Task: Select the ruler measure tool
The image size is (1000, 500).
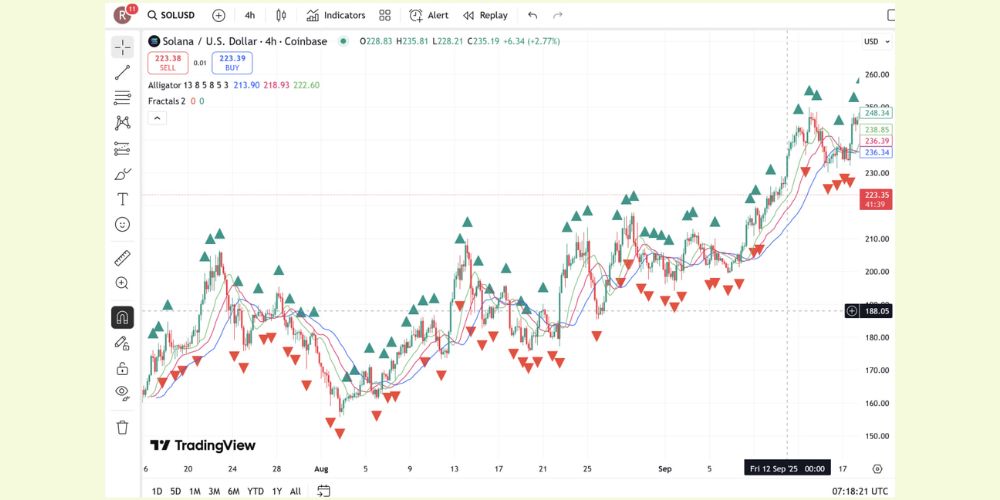Action: pyautogui.click(x=122, y=258)
